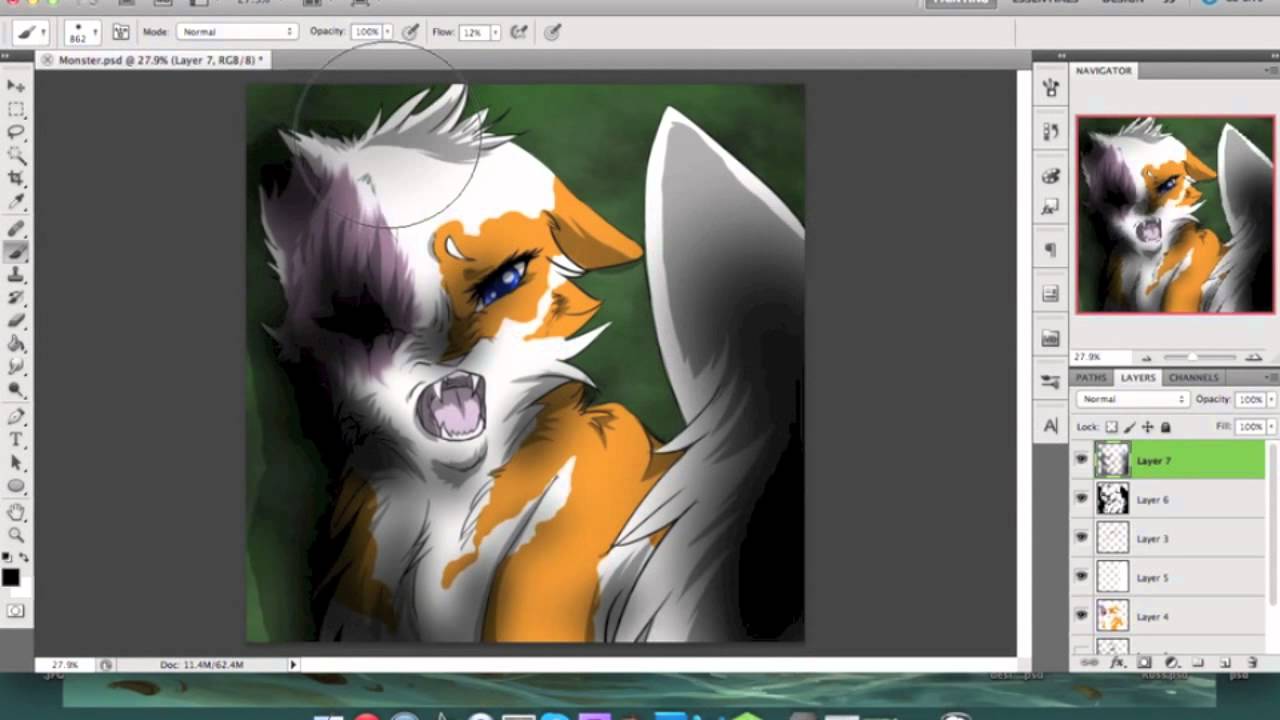
Task: Select the Crop tool
Action: [16, 178]
